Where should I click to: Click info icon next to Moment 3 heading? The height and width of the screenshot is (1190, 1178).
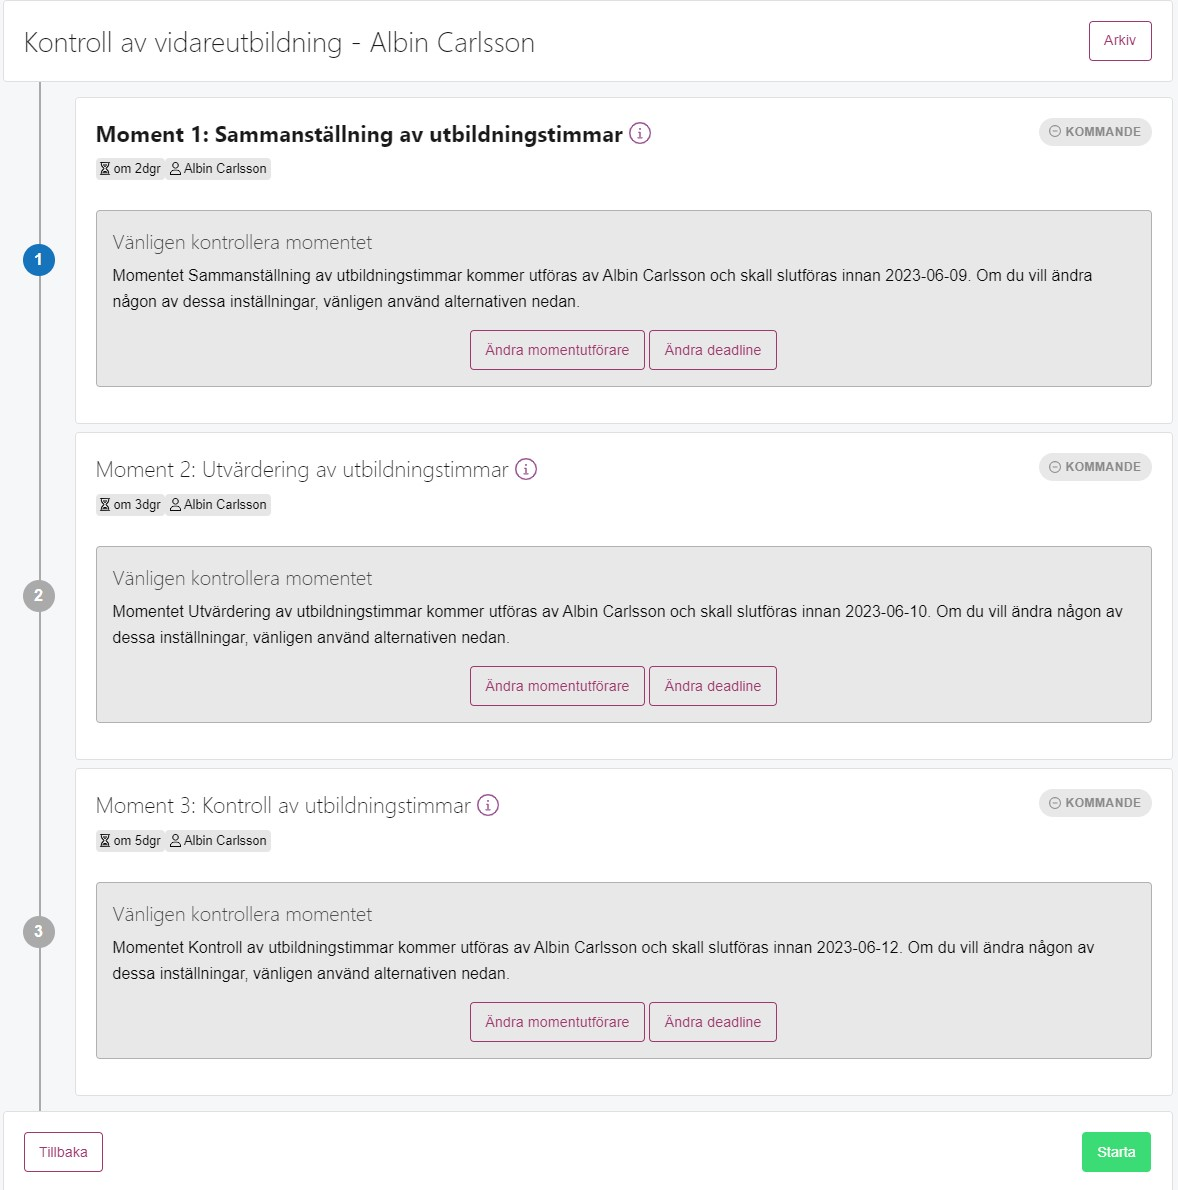pos(488,805)
